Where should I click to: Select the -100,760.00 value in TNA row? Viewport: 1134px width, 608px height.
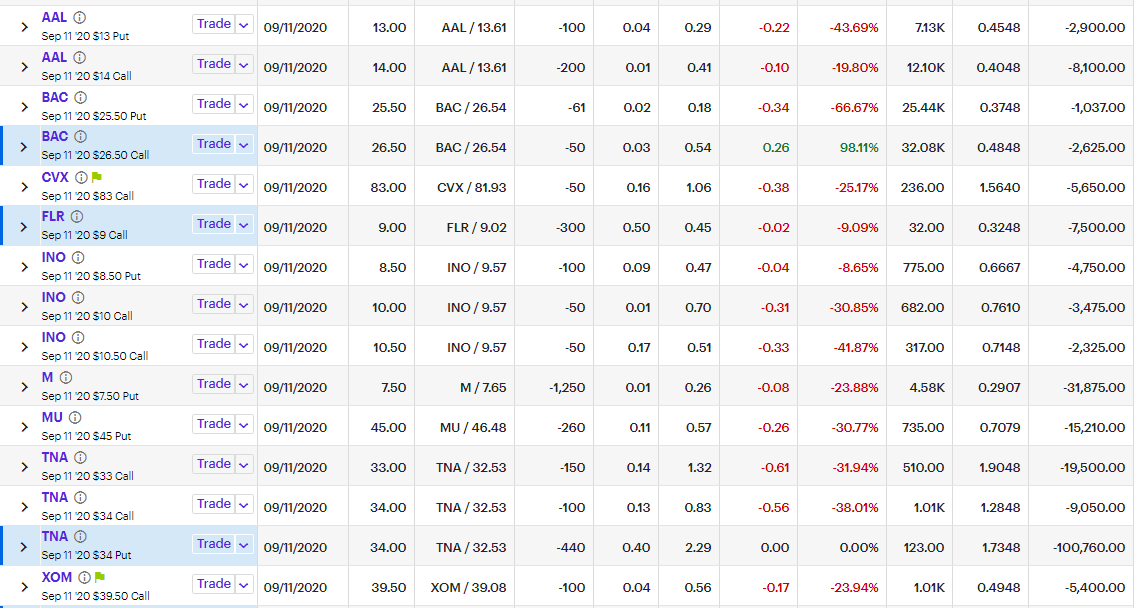point(1089,547)
